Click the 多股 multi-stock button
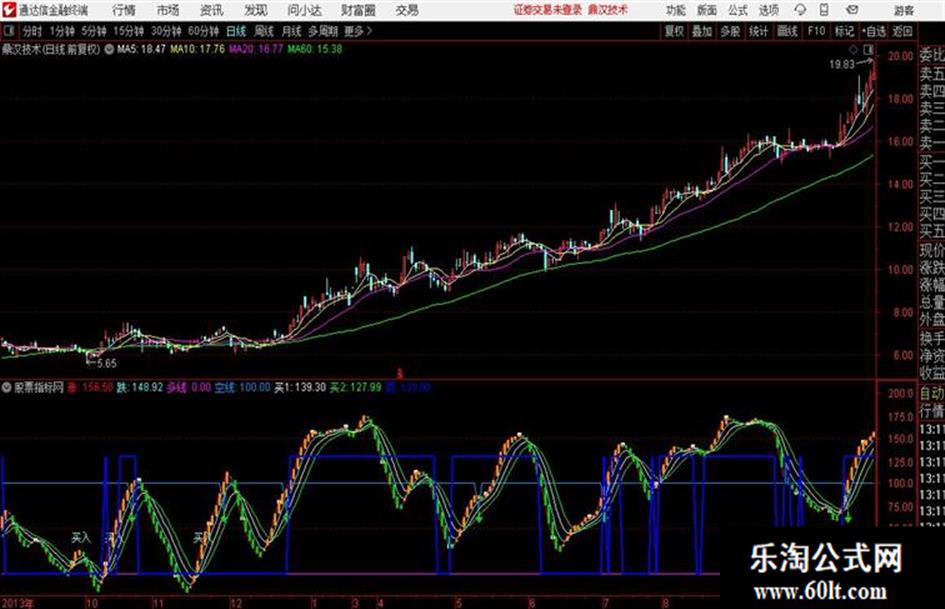Viewport: 945px width, 609px height. (x=730, y=31)
